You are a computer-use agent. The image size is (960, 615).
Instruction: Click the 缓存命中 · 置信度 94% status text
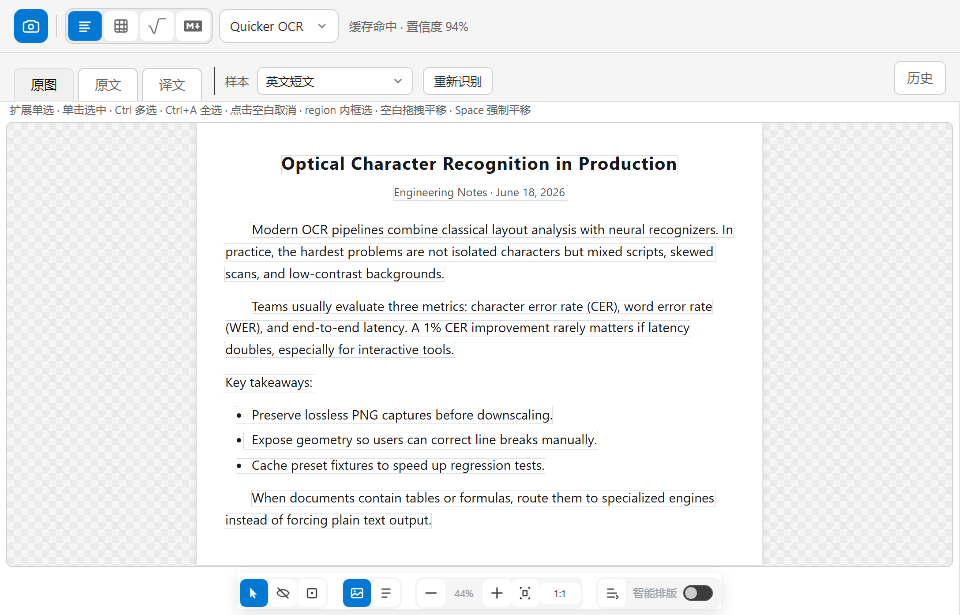tap(408, 27)
